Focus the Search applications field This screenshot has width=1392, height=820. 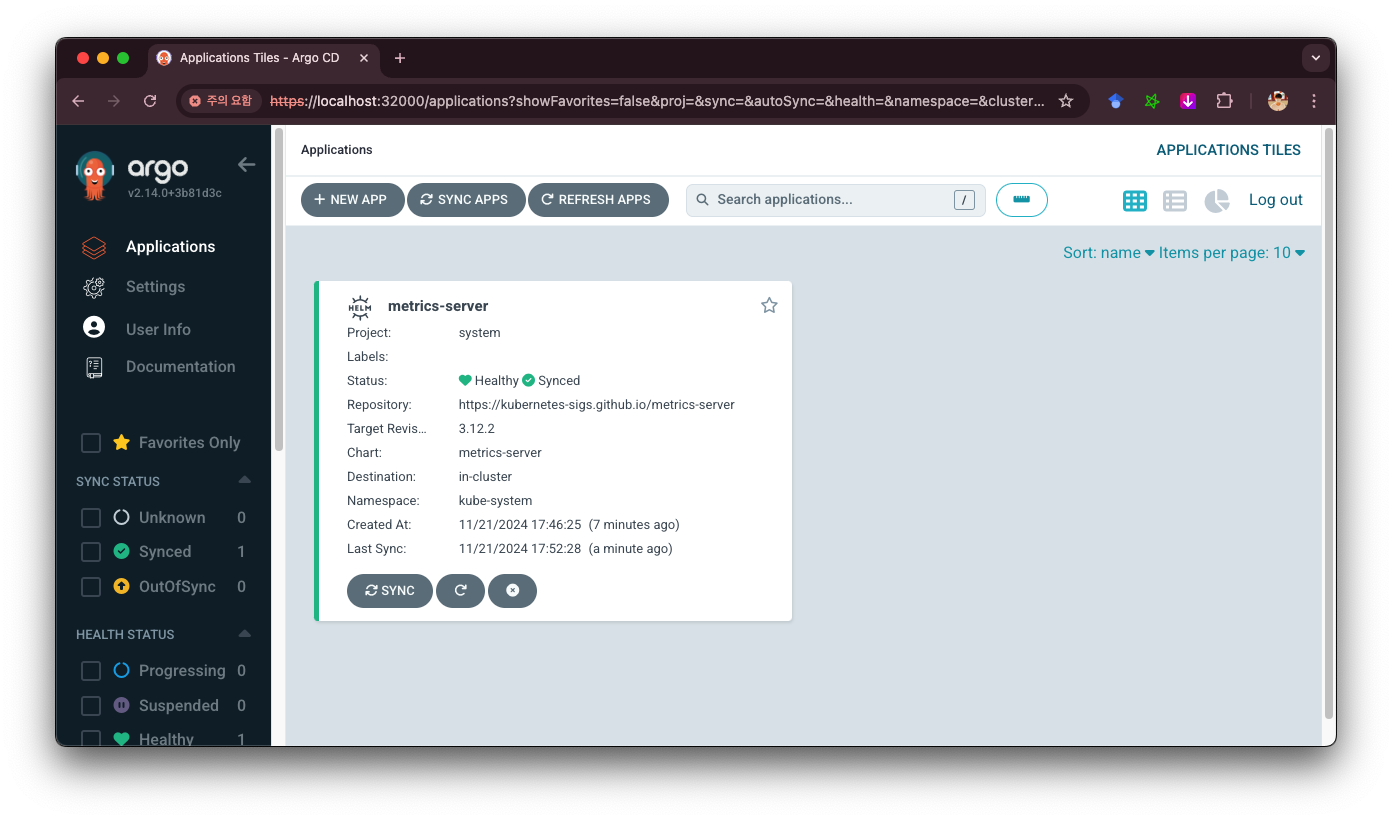pos(836,200)
